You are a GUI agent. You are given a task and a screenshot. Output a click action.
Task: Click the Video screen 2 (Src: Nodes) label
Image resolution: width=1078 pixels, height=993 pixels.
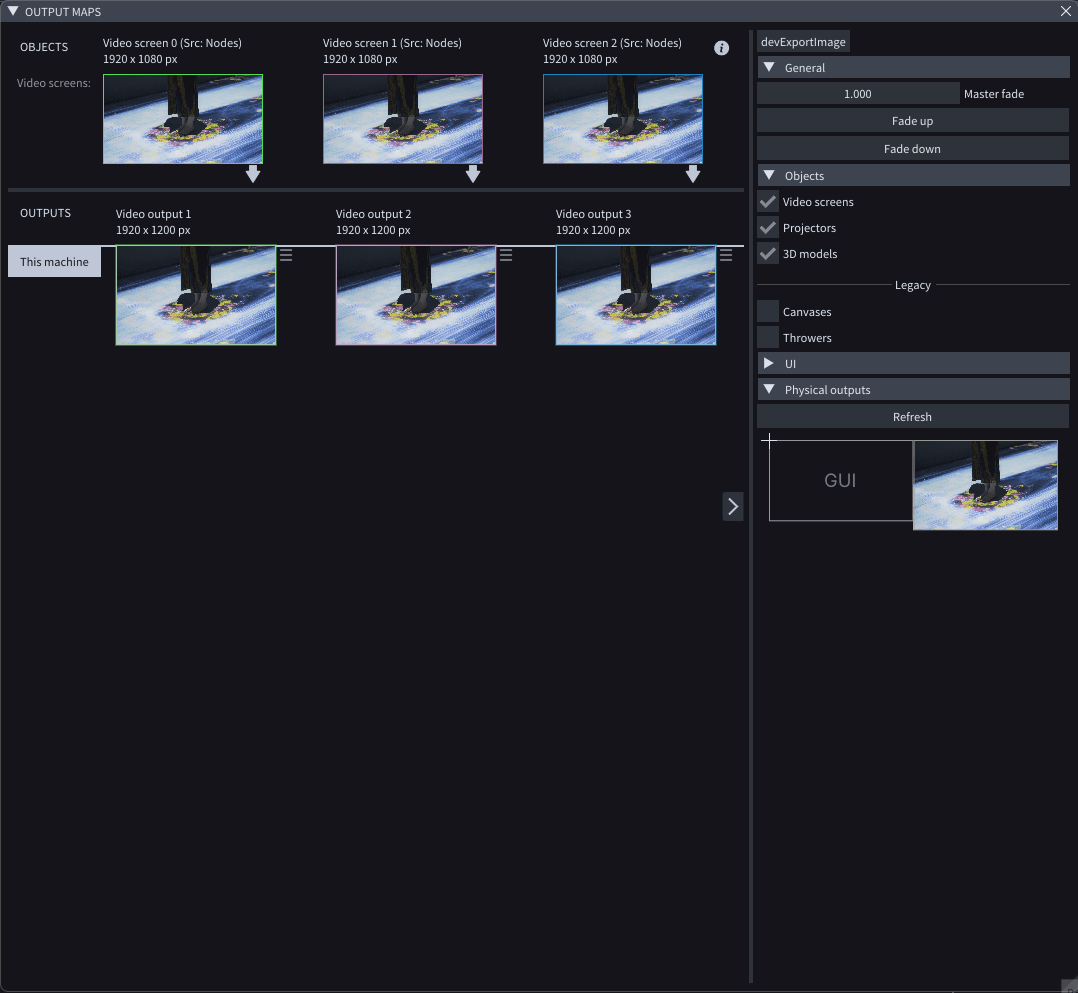613,43
